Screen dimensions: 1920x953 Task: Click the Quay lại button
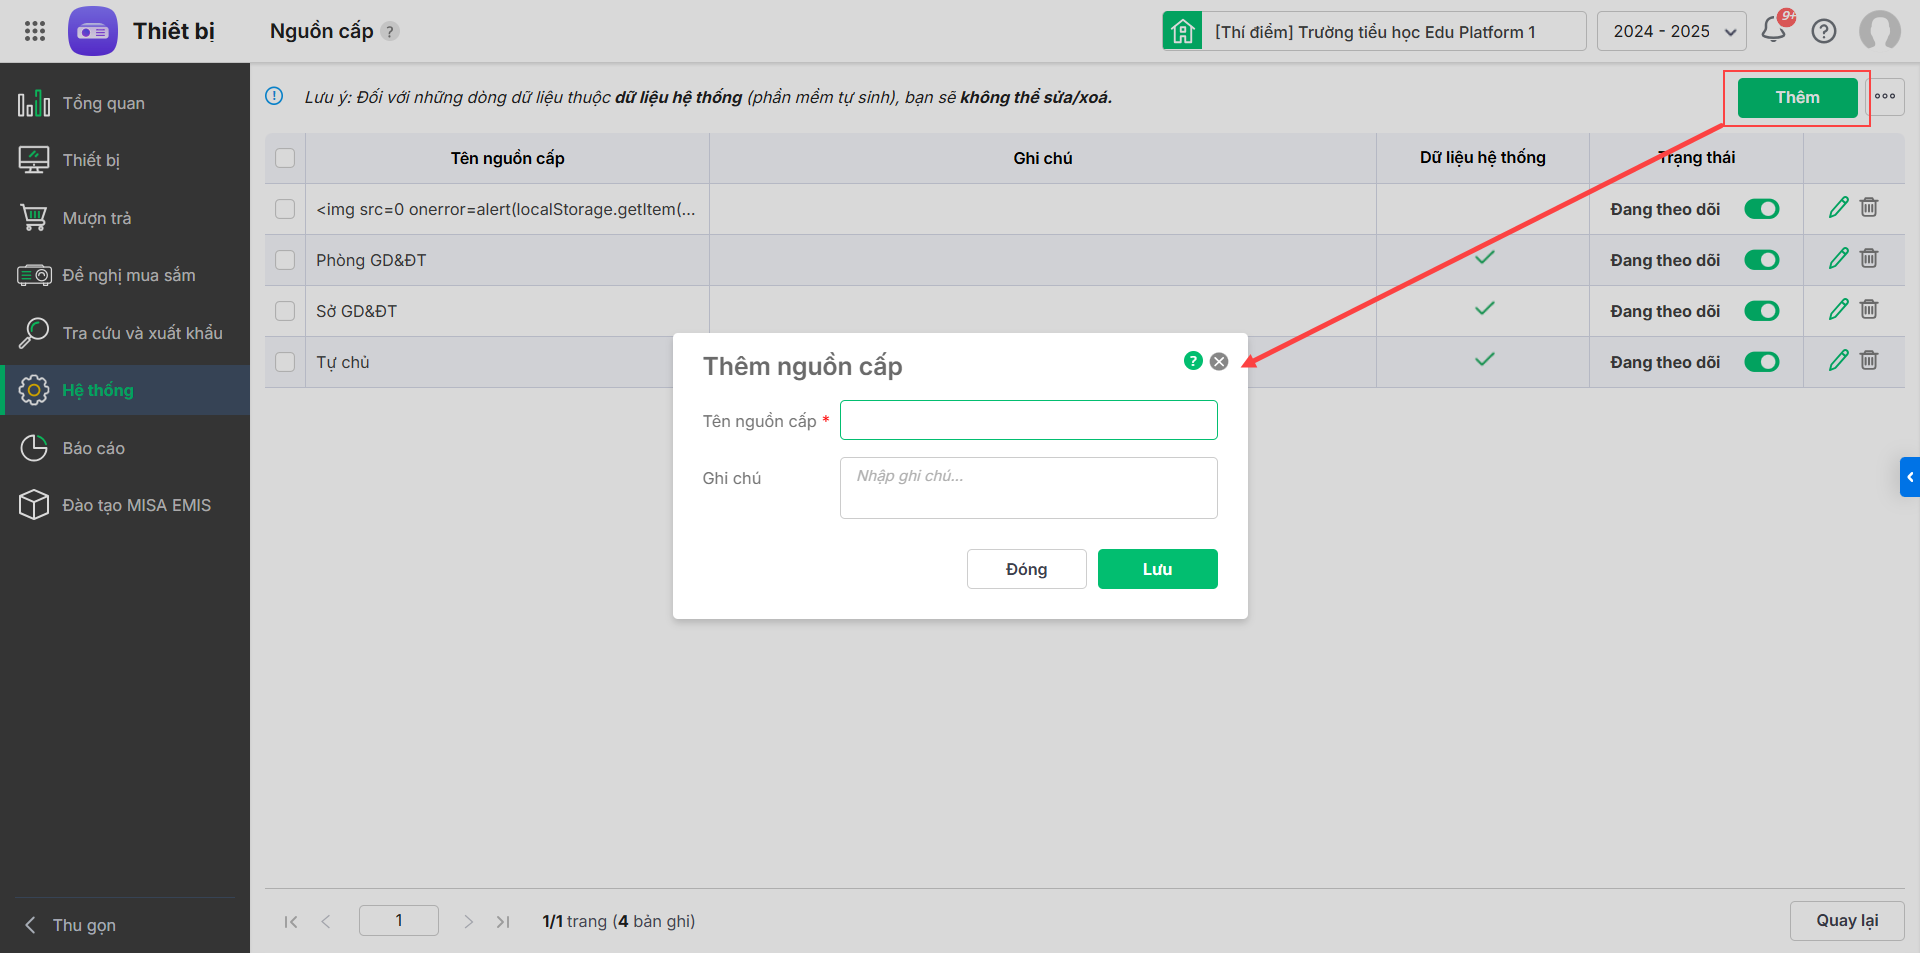point(1847,921)
